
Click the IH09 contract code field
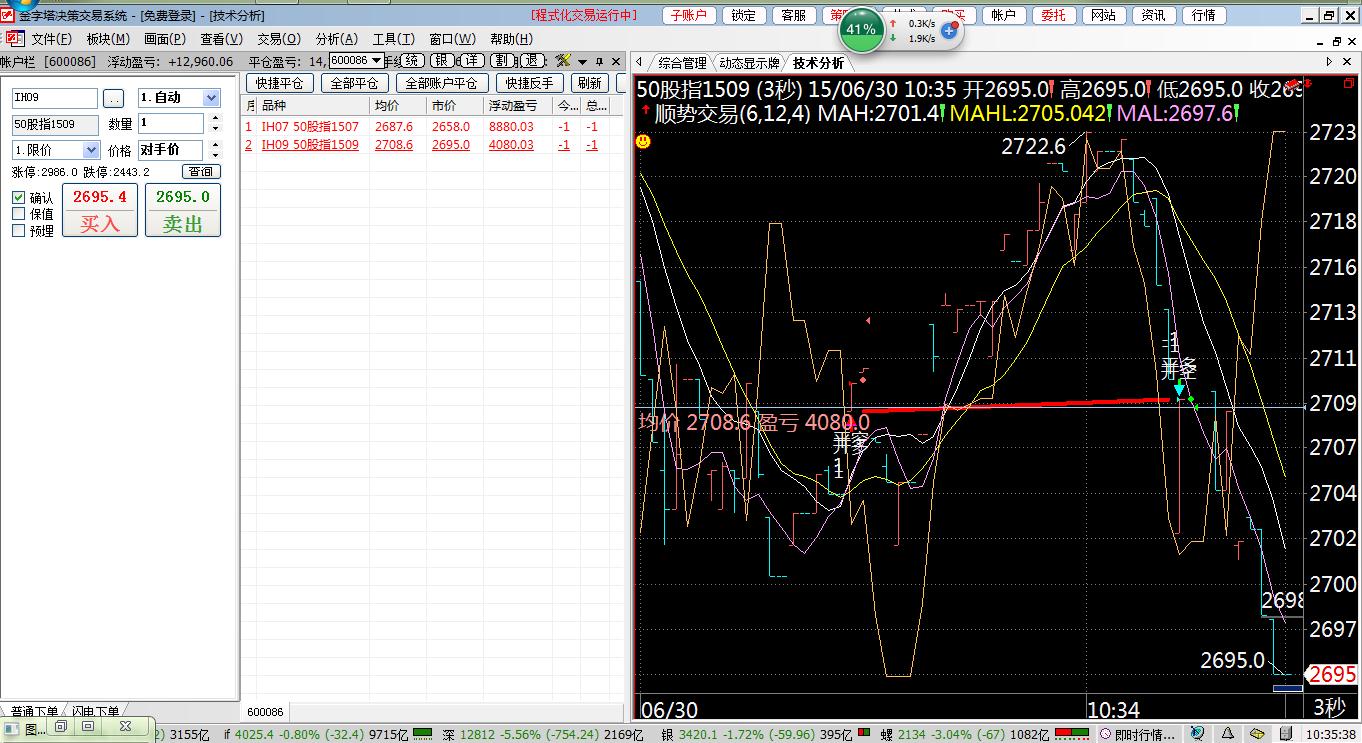click(x=55, y=99)
